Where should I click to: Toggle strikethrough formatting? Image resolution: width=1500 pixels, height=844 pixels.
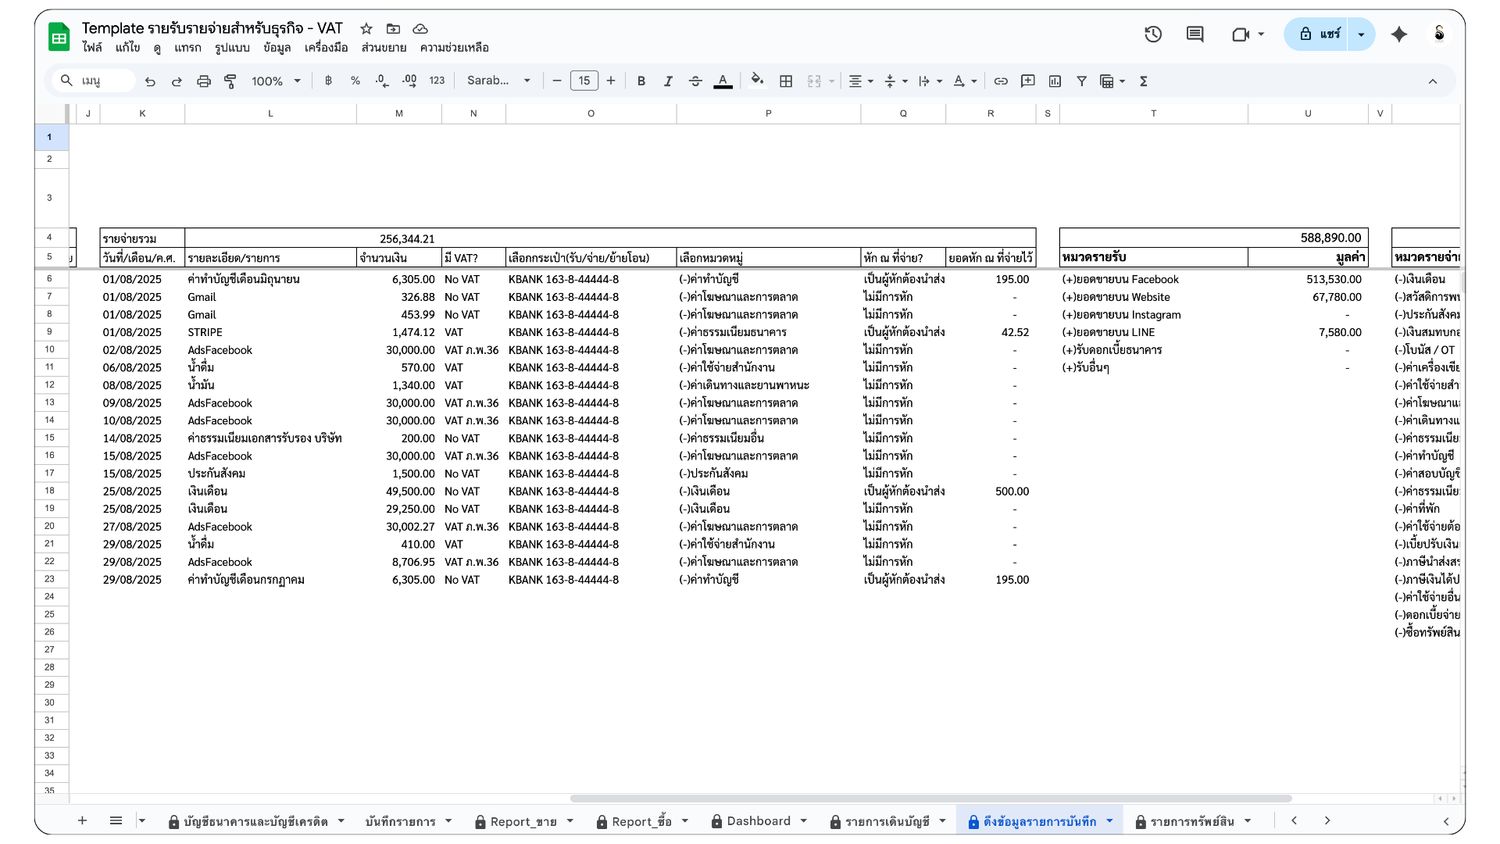(x=695, y=81)
